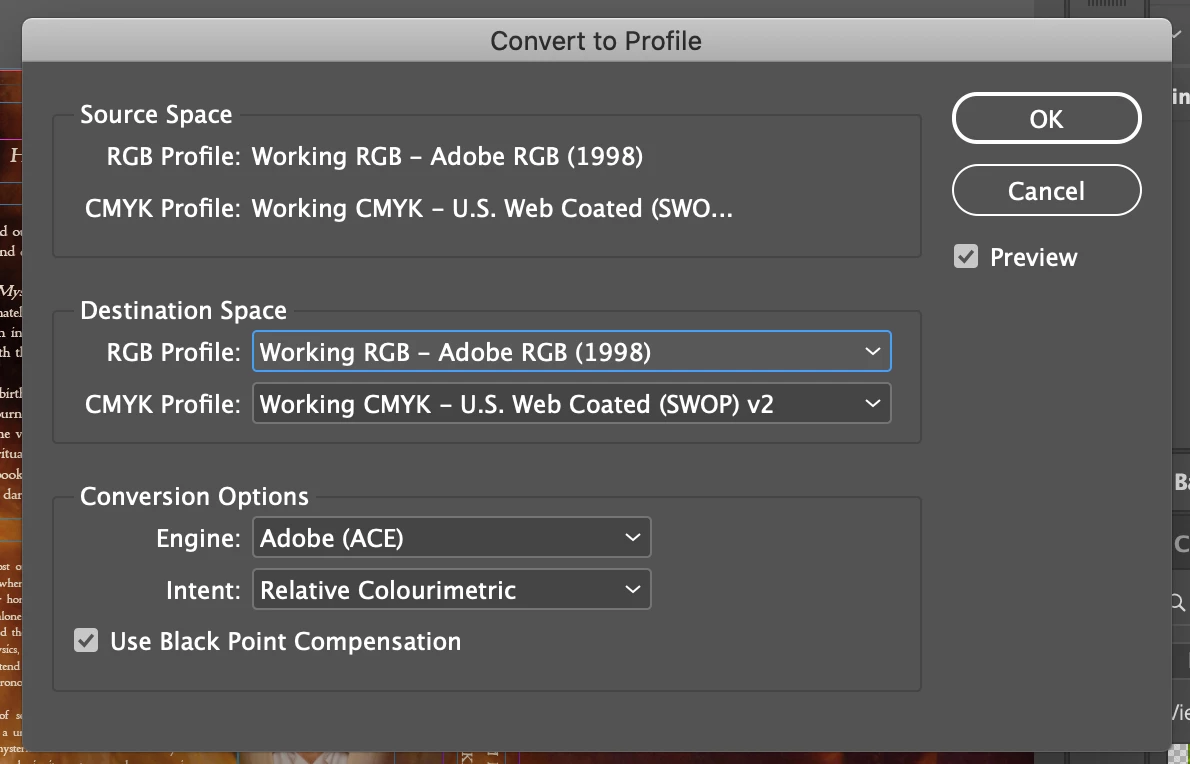Click the Convert to Profile title bar
Image resolution: width=1190 pixels, height=764 pixels.
[596, 41]
